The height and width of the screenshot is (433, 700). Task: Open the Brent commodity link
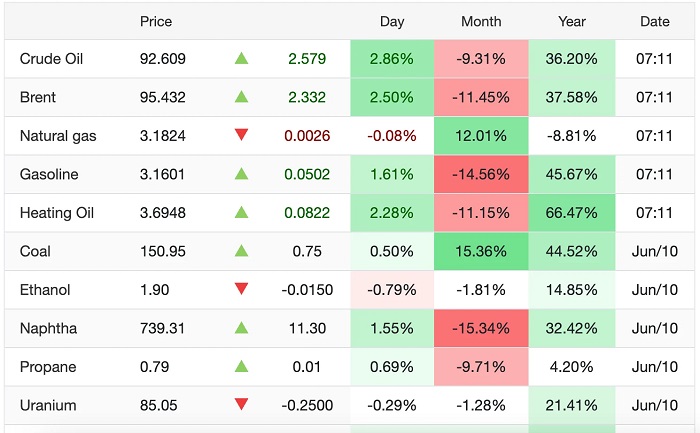pos(38,97)
